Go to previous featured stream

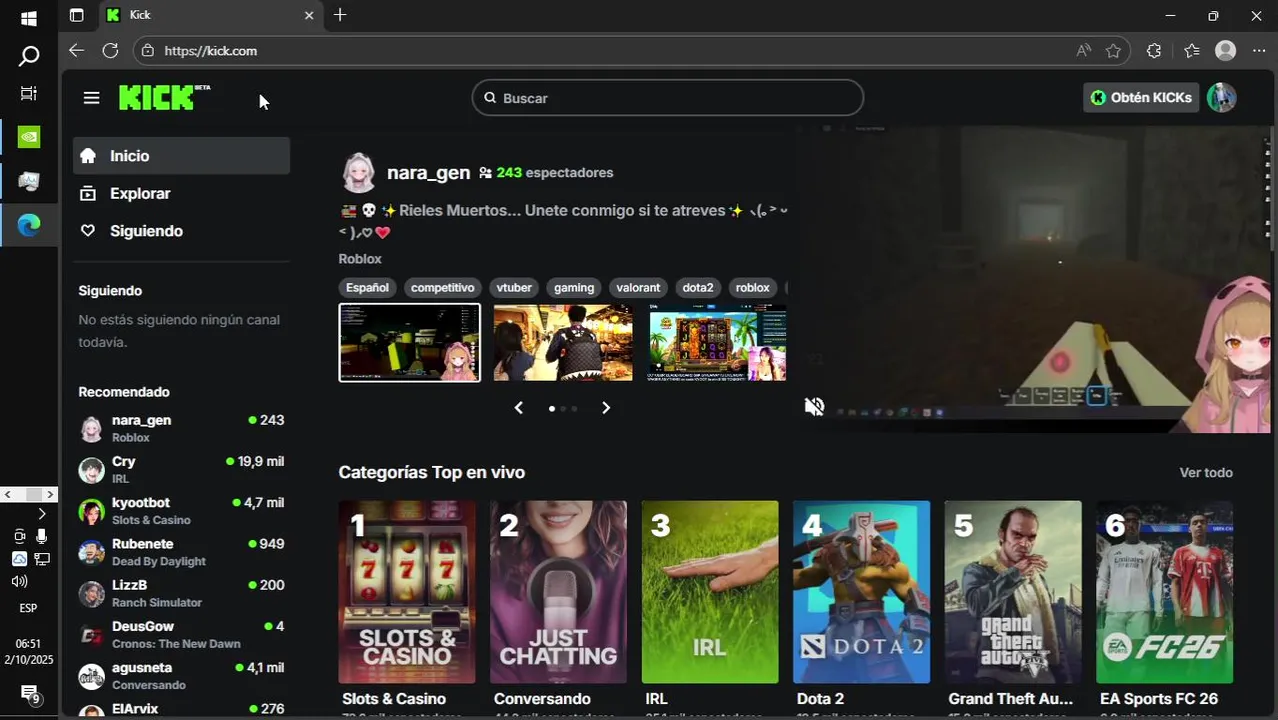tap(518, 408)
